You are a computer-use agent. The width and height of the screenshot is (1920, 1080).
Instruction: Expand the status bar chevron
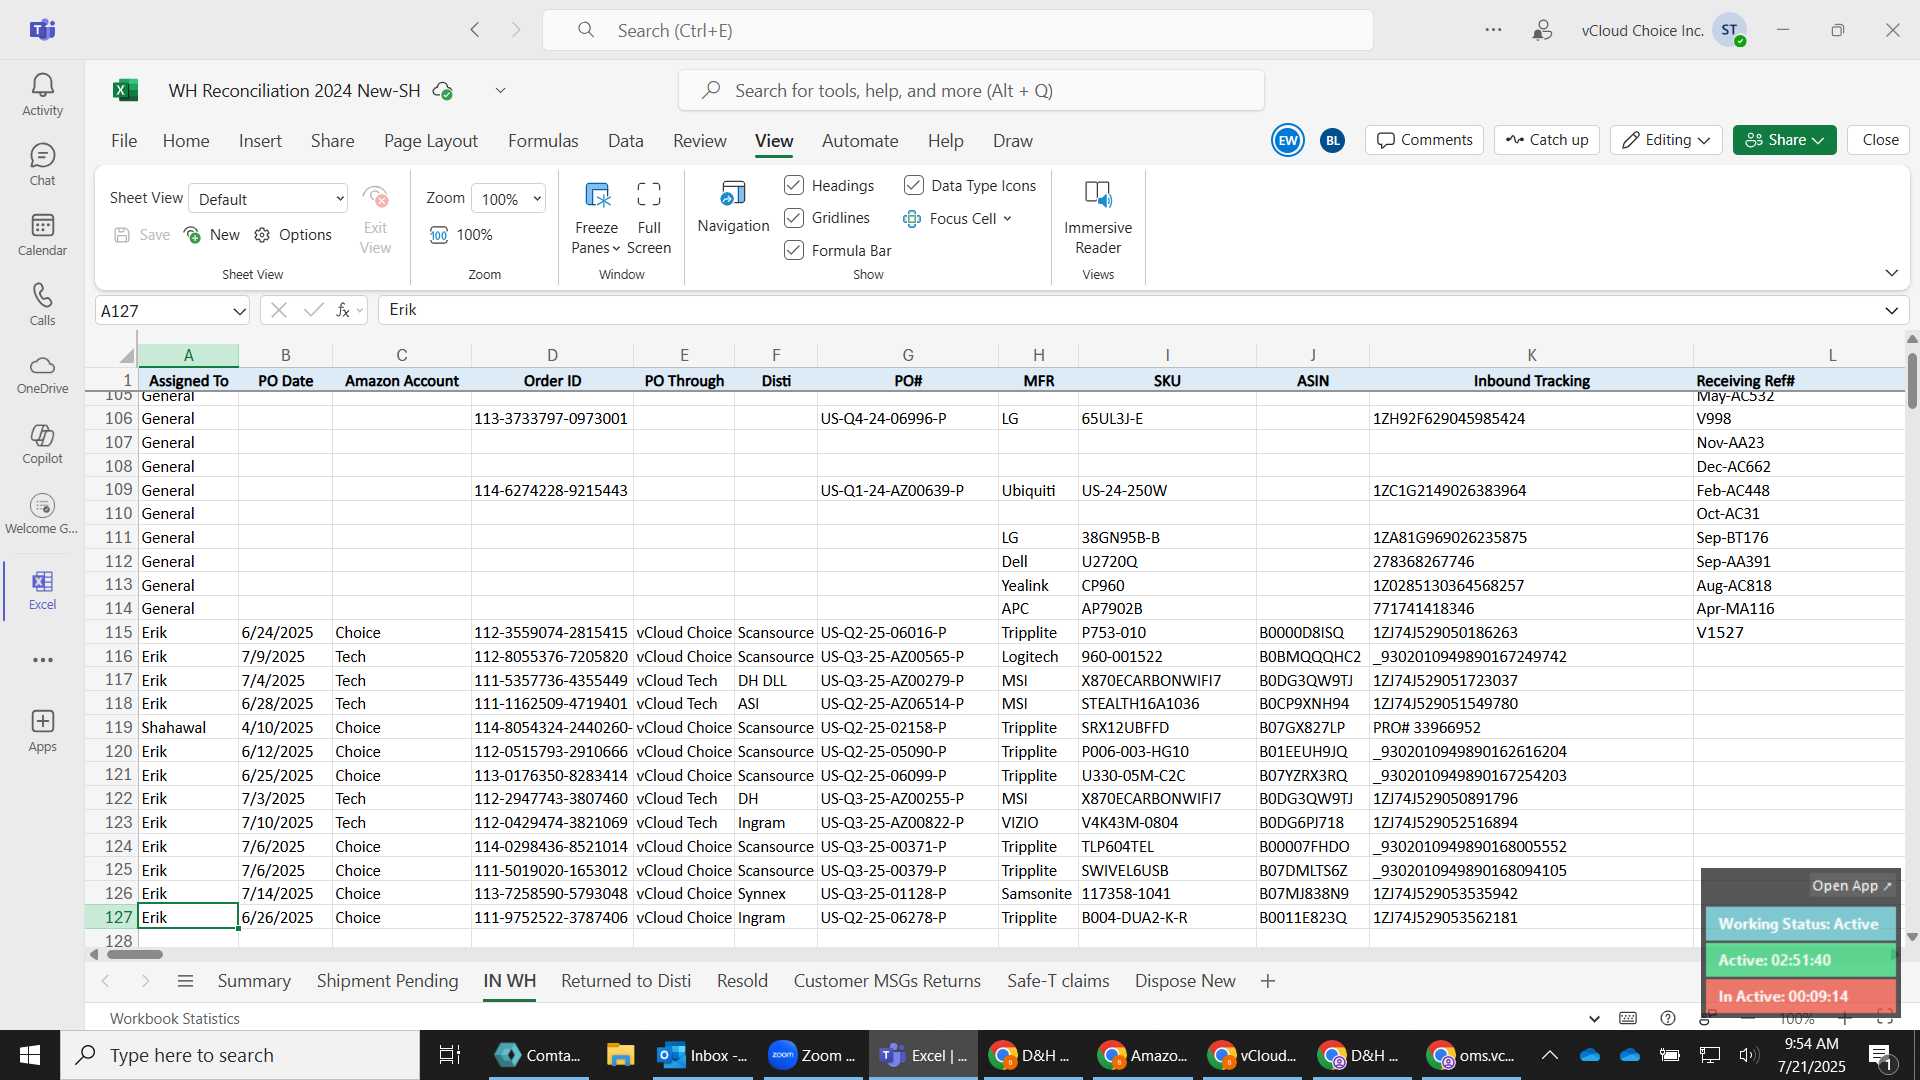click(1594, 1019)
